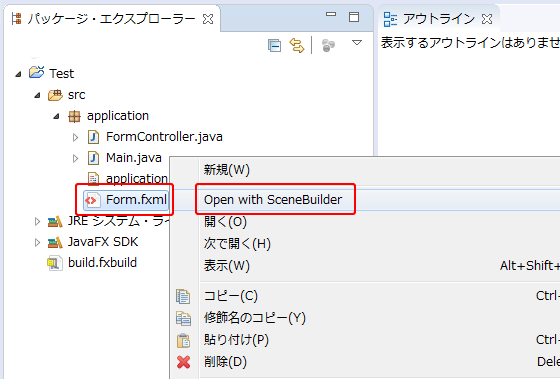The image size is (560, 379).
Task: Expand the JavaFX SDK library node
Action: coord(37,243)
